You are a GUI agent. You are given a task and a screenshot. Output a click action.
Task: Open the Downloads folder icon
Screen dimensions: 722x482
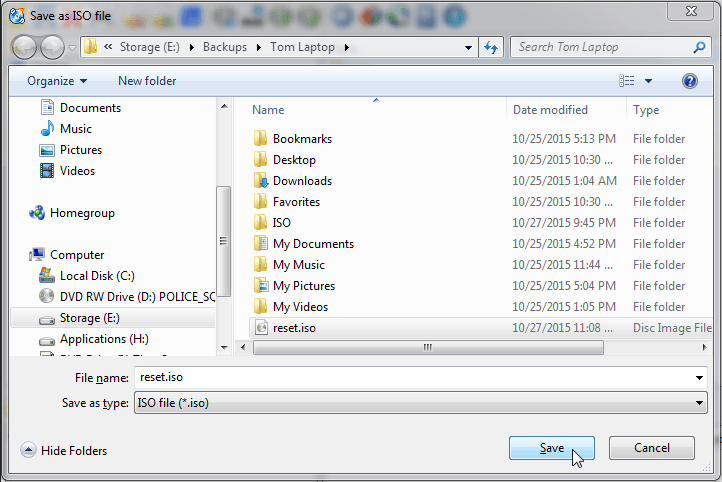click(260, 181)
